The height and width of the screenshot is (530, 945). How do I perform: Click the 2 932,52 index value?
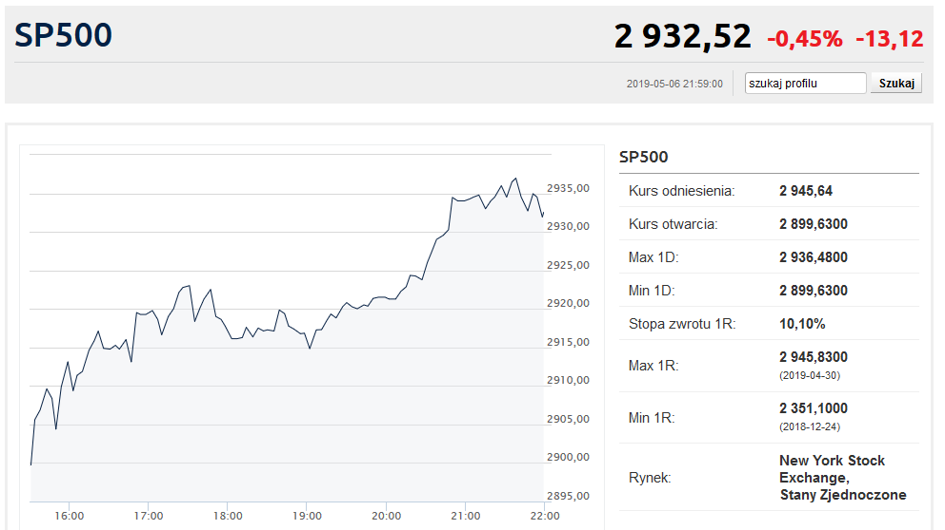pyautogui.click(x=682, y=37)
